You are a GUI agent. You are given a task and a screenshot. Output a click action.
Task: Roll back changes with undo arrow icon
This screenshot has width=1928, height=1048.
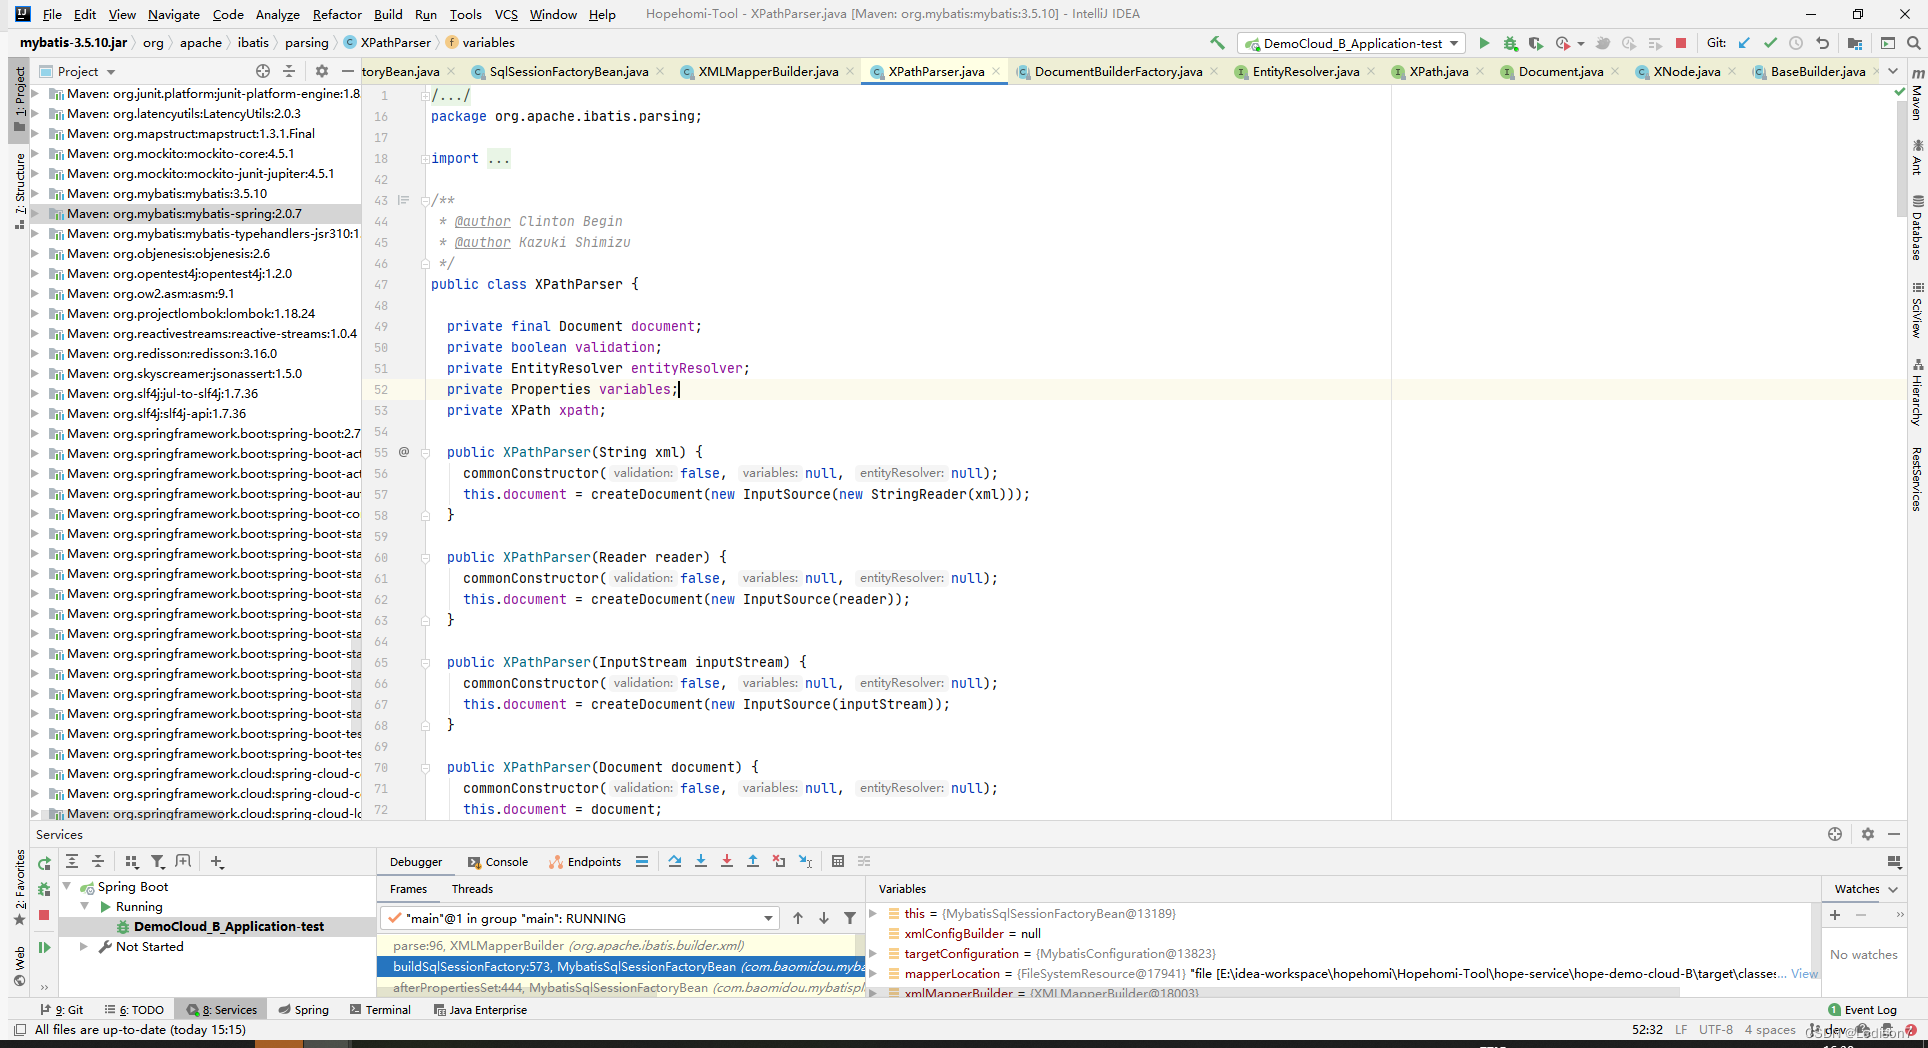1823,43
